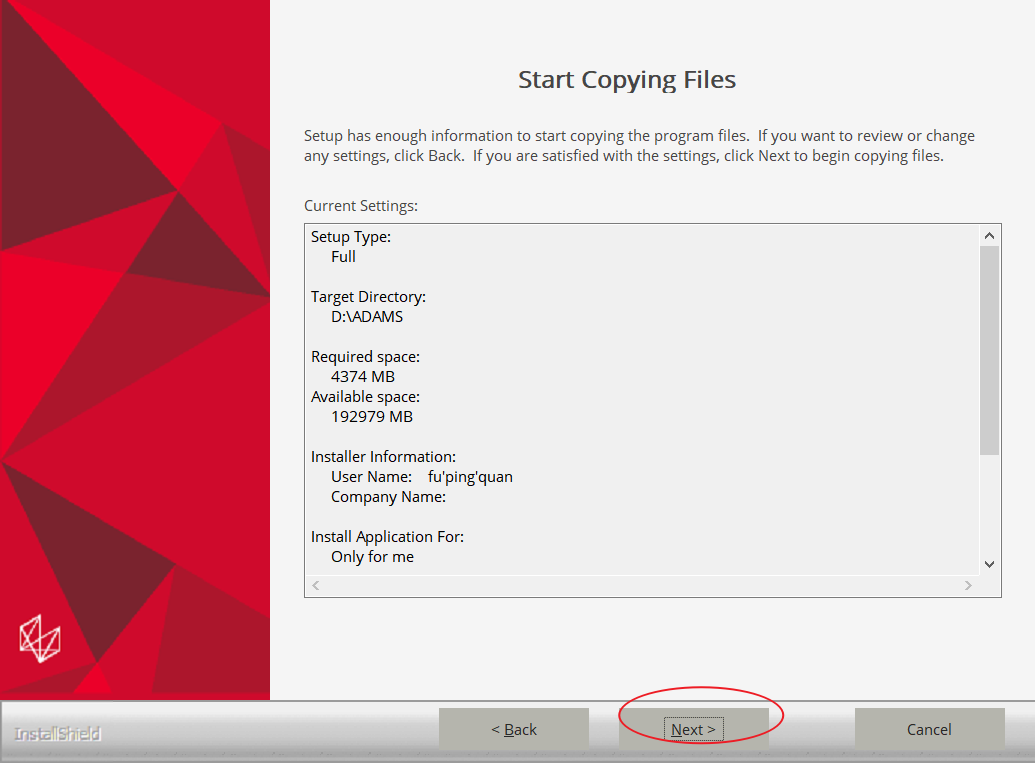Click the Setup Type line
Image resolution: width=1035 pixels, height=763 pixels.
click(x=351, y=237)
